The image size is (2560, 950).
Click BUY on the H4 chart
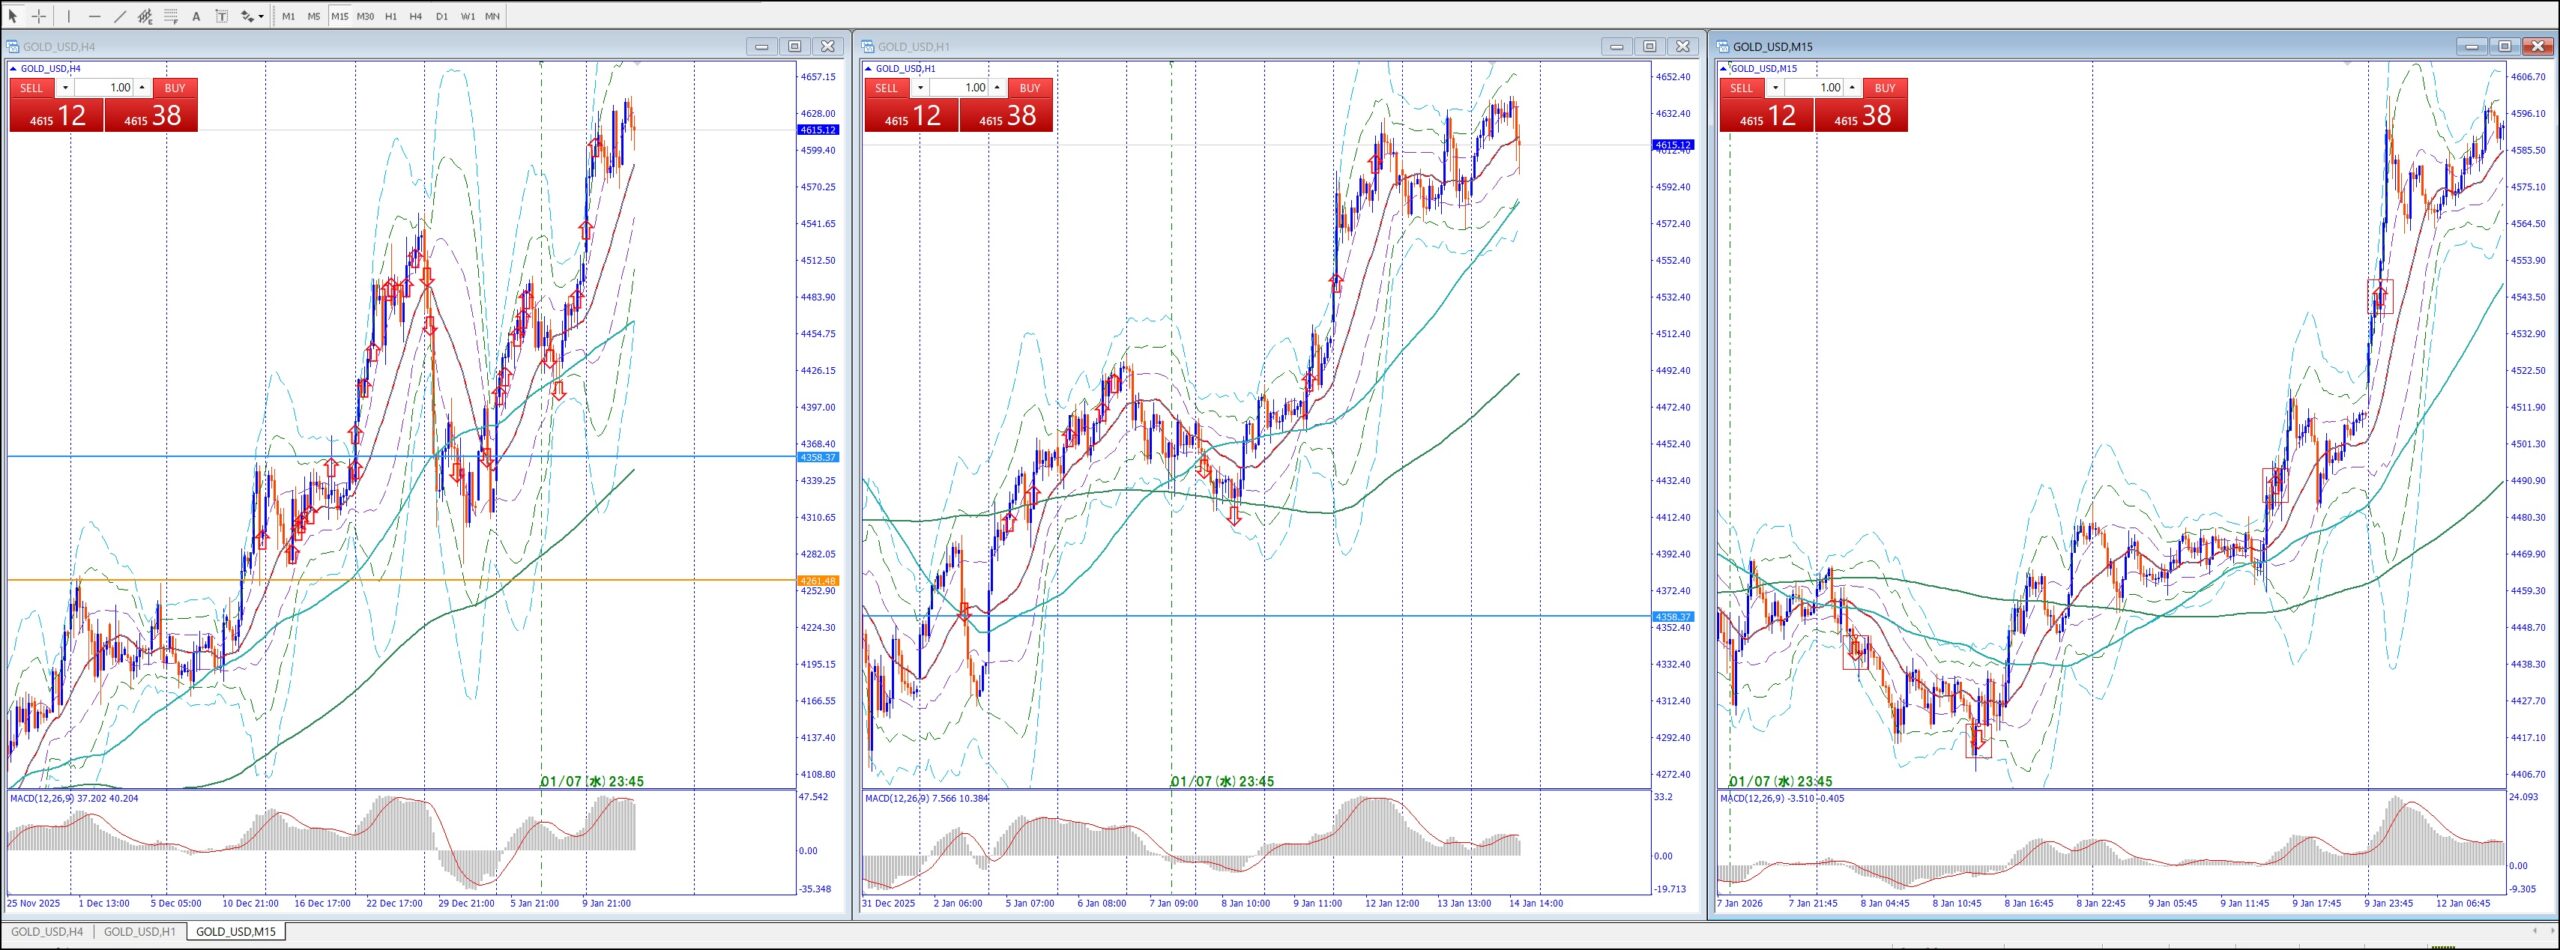[x=175, y=88]
